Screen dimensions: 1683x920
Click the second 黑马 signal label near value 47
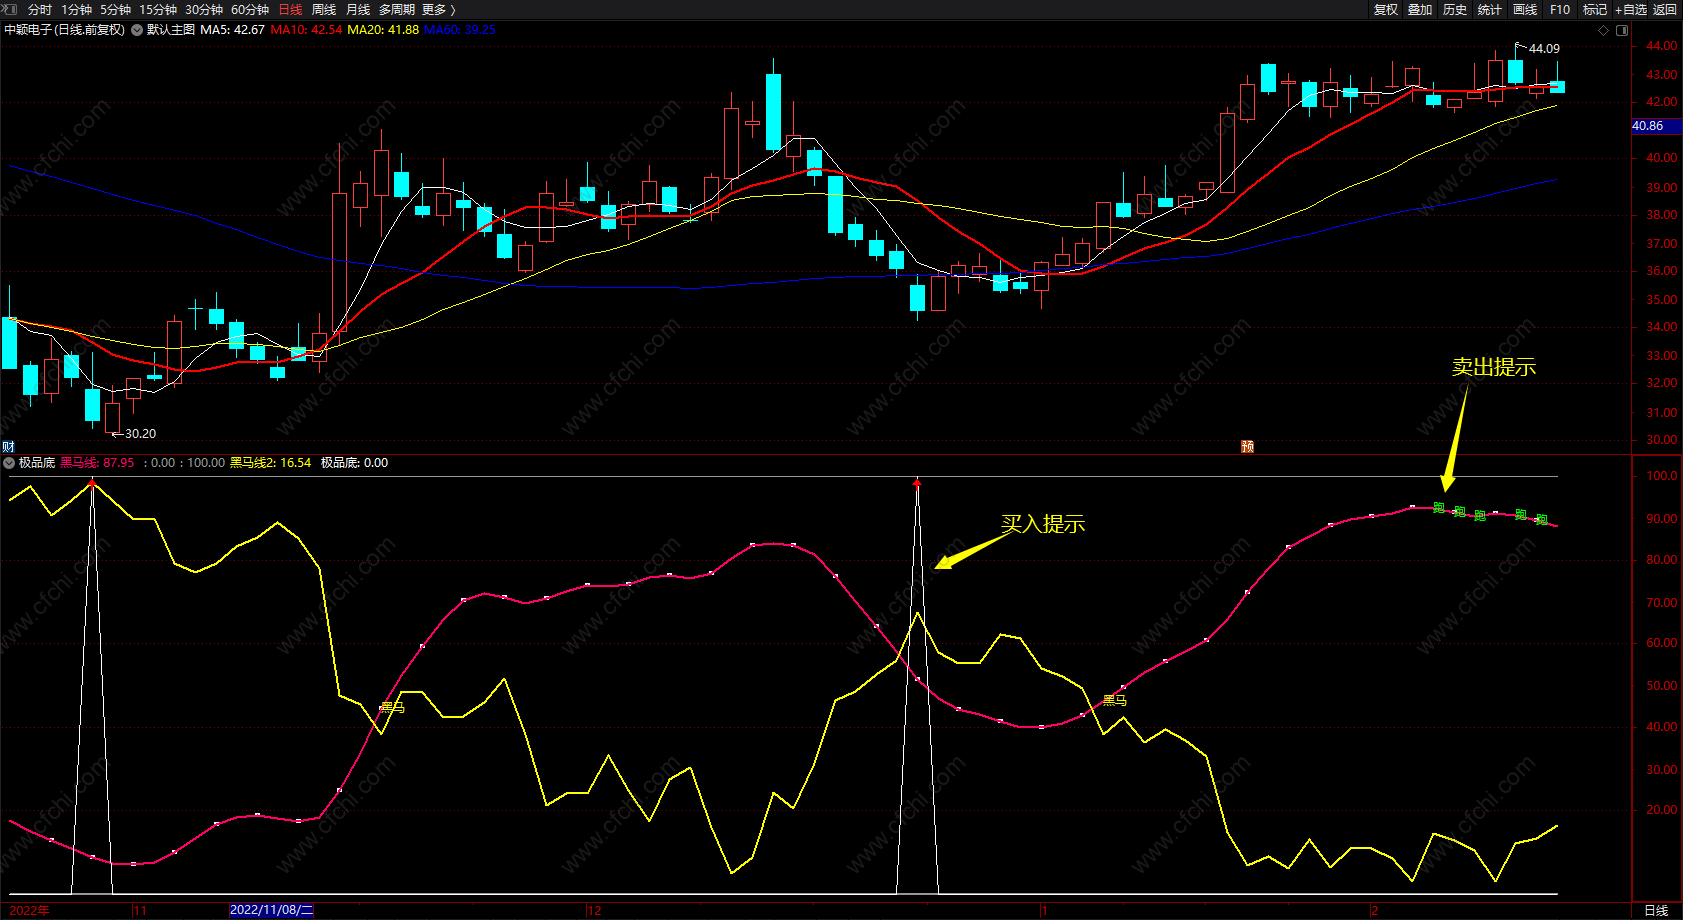[1114, 701]
